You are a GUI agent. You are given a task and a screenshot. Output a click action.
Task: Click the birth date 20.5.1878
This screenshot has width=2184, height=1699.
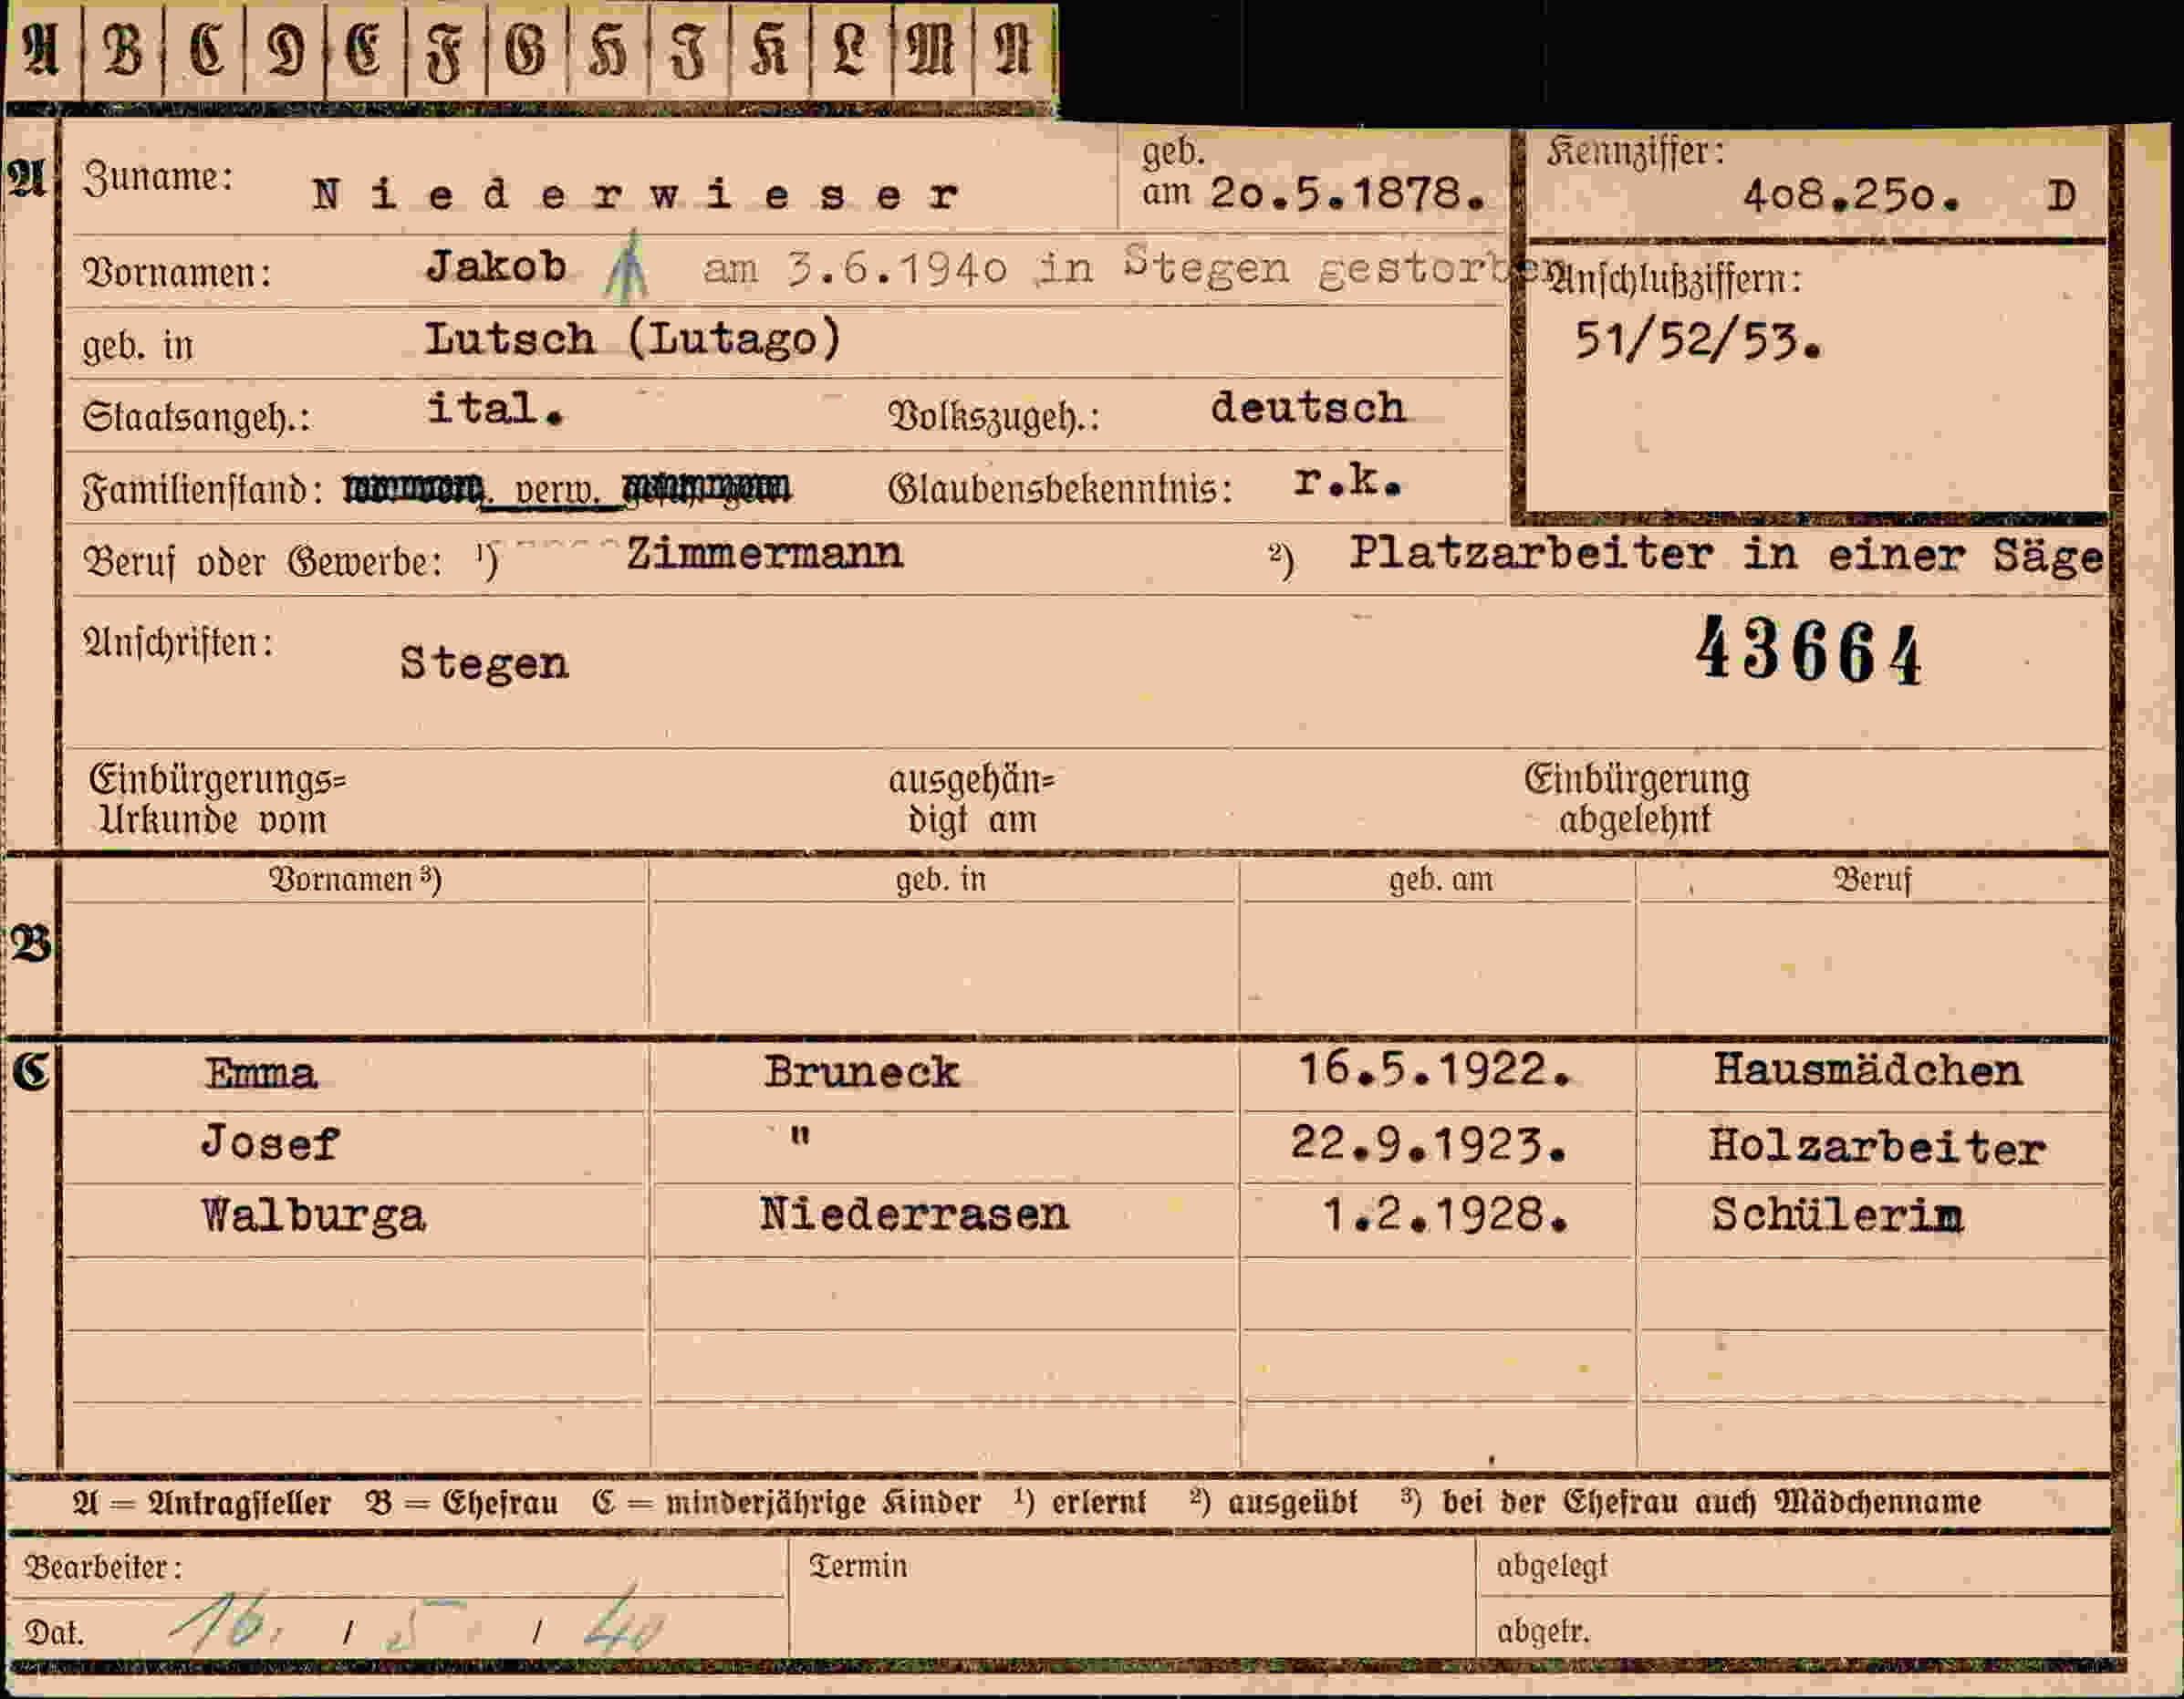click(1348, 193)
